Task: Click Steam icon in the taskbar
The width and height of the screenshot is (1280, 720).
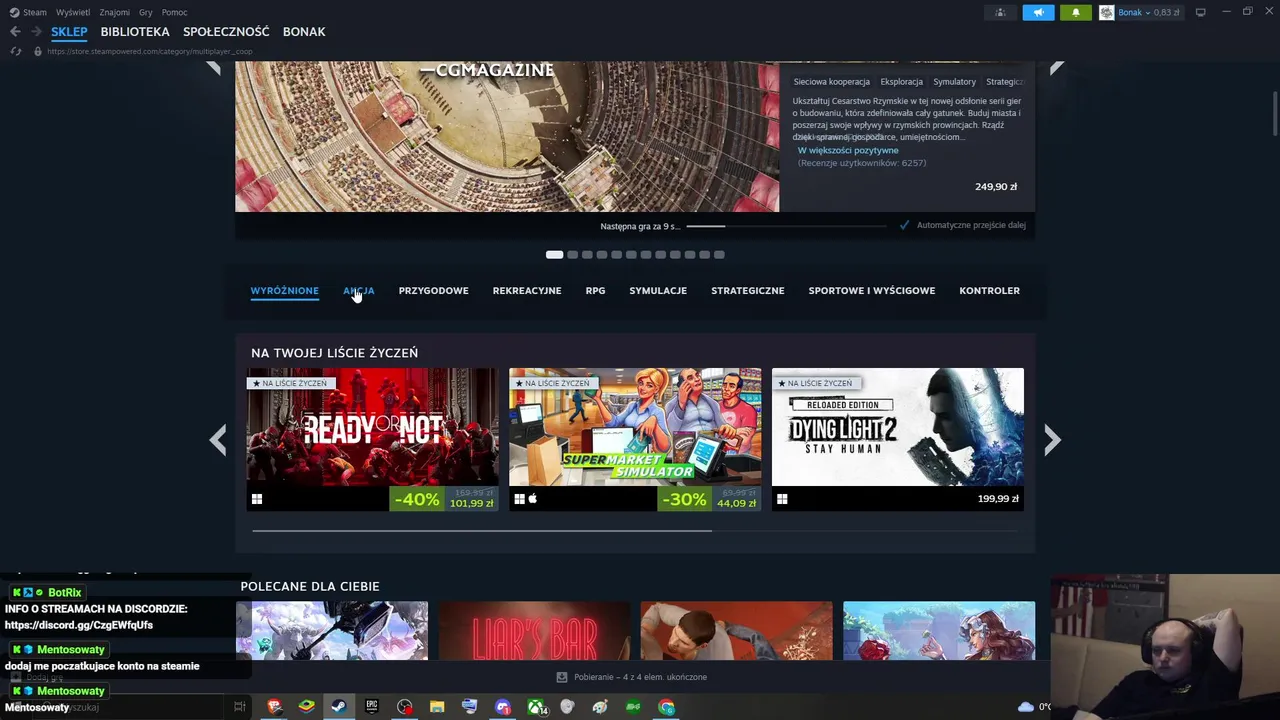Action: coord(338,707)
